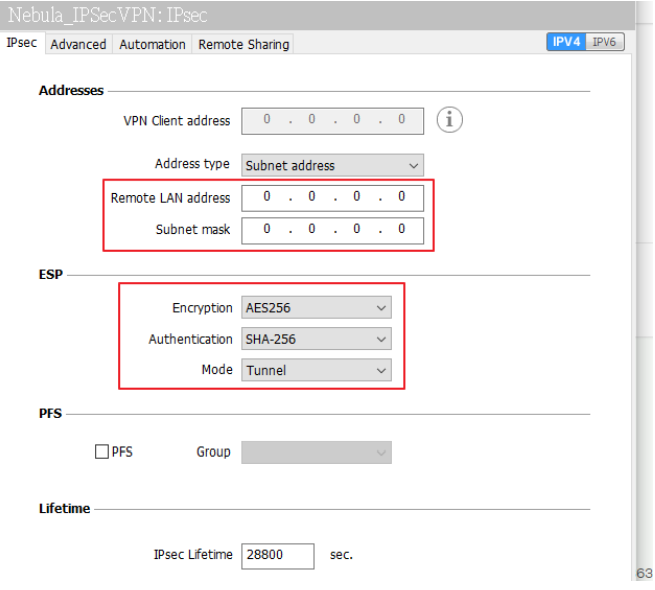Click the IPsec Lifetime input field
This screenshot has height=590, width=655.
click(277, 555)
